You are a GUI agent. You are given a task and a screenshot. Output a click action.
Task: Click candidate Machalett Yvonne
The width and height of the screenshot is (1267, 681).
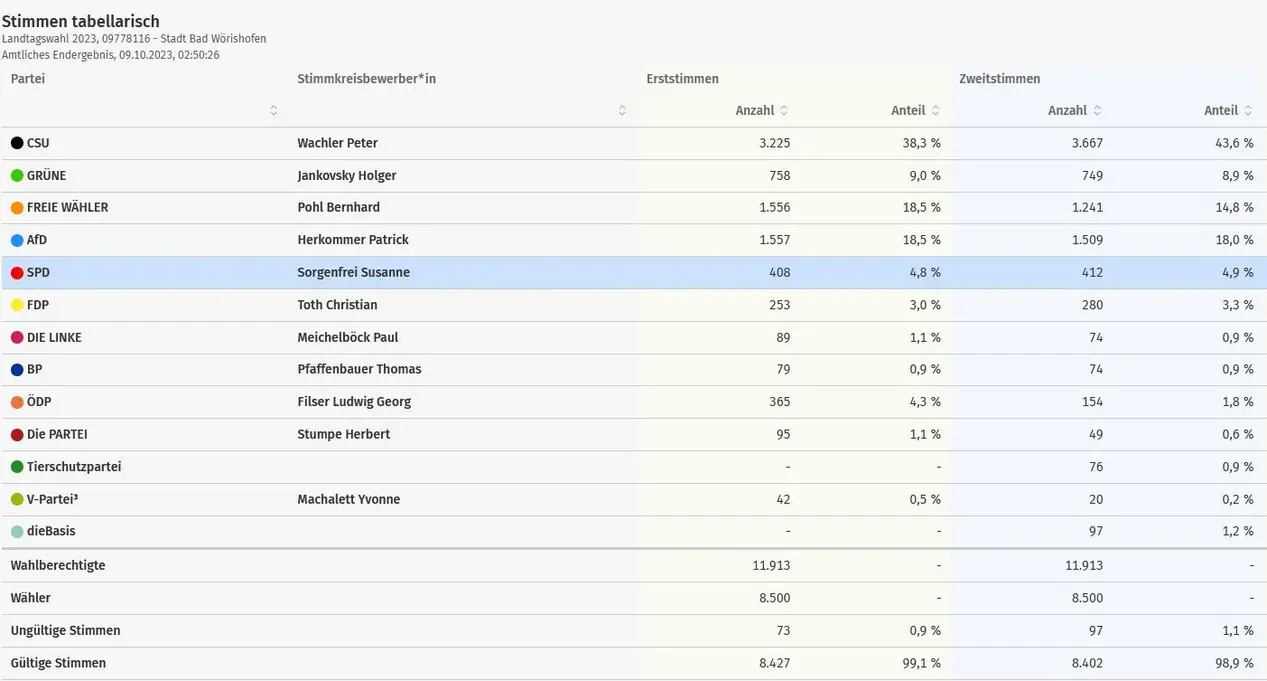pyautogui.click(x=349, y=499)
